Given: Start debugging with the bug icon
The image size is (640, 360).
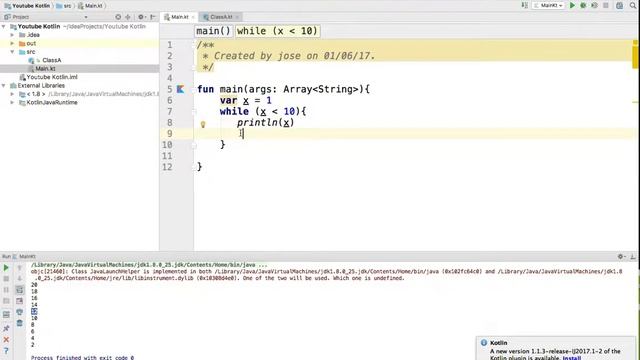Looking at the screenshot, I should [583, 5].
